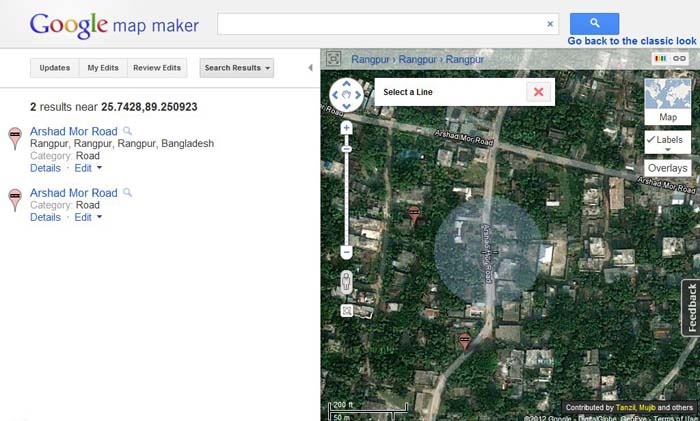Screen dimensions: 700x421
Task: Pan the map left with the arrow
Action: [335, 95]
